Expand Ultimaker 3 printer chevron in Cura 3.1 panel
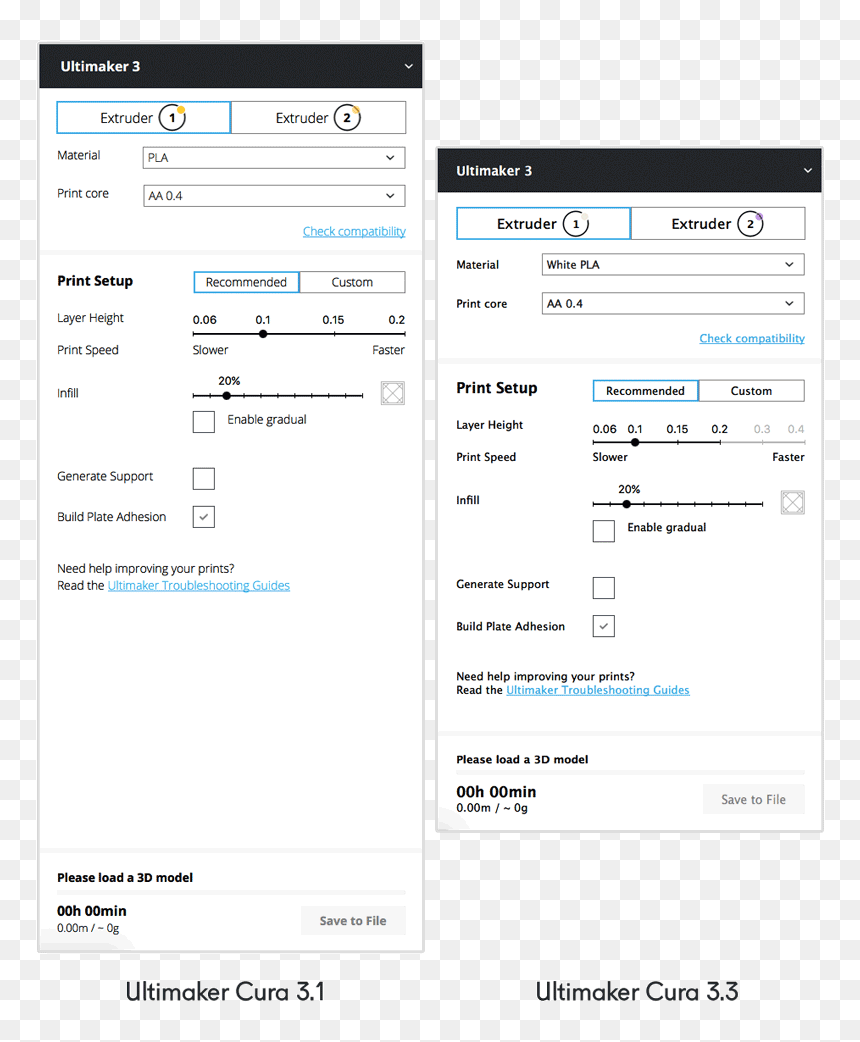The width and height of the screenshot is (860, 1042). pos(409,66)
